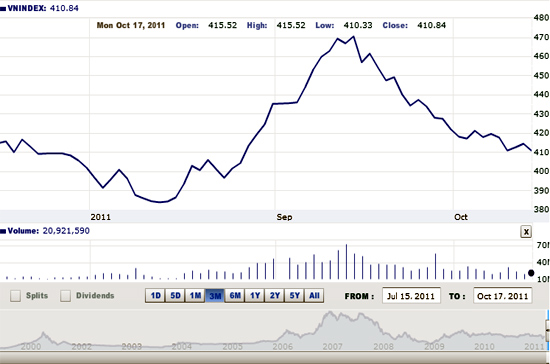Viewport: 550px width, 364px height.
Task: Click the Oct axis label
Action: (x=461, y=217)
